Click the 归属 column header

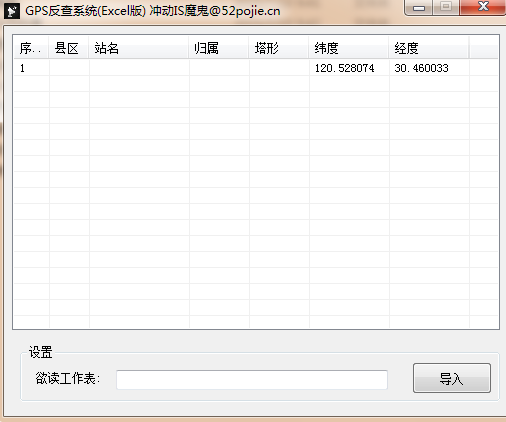click(x=219, y=48)
